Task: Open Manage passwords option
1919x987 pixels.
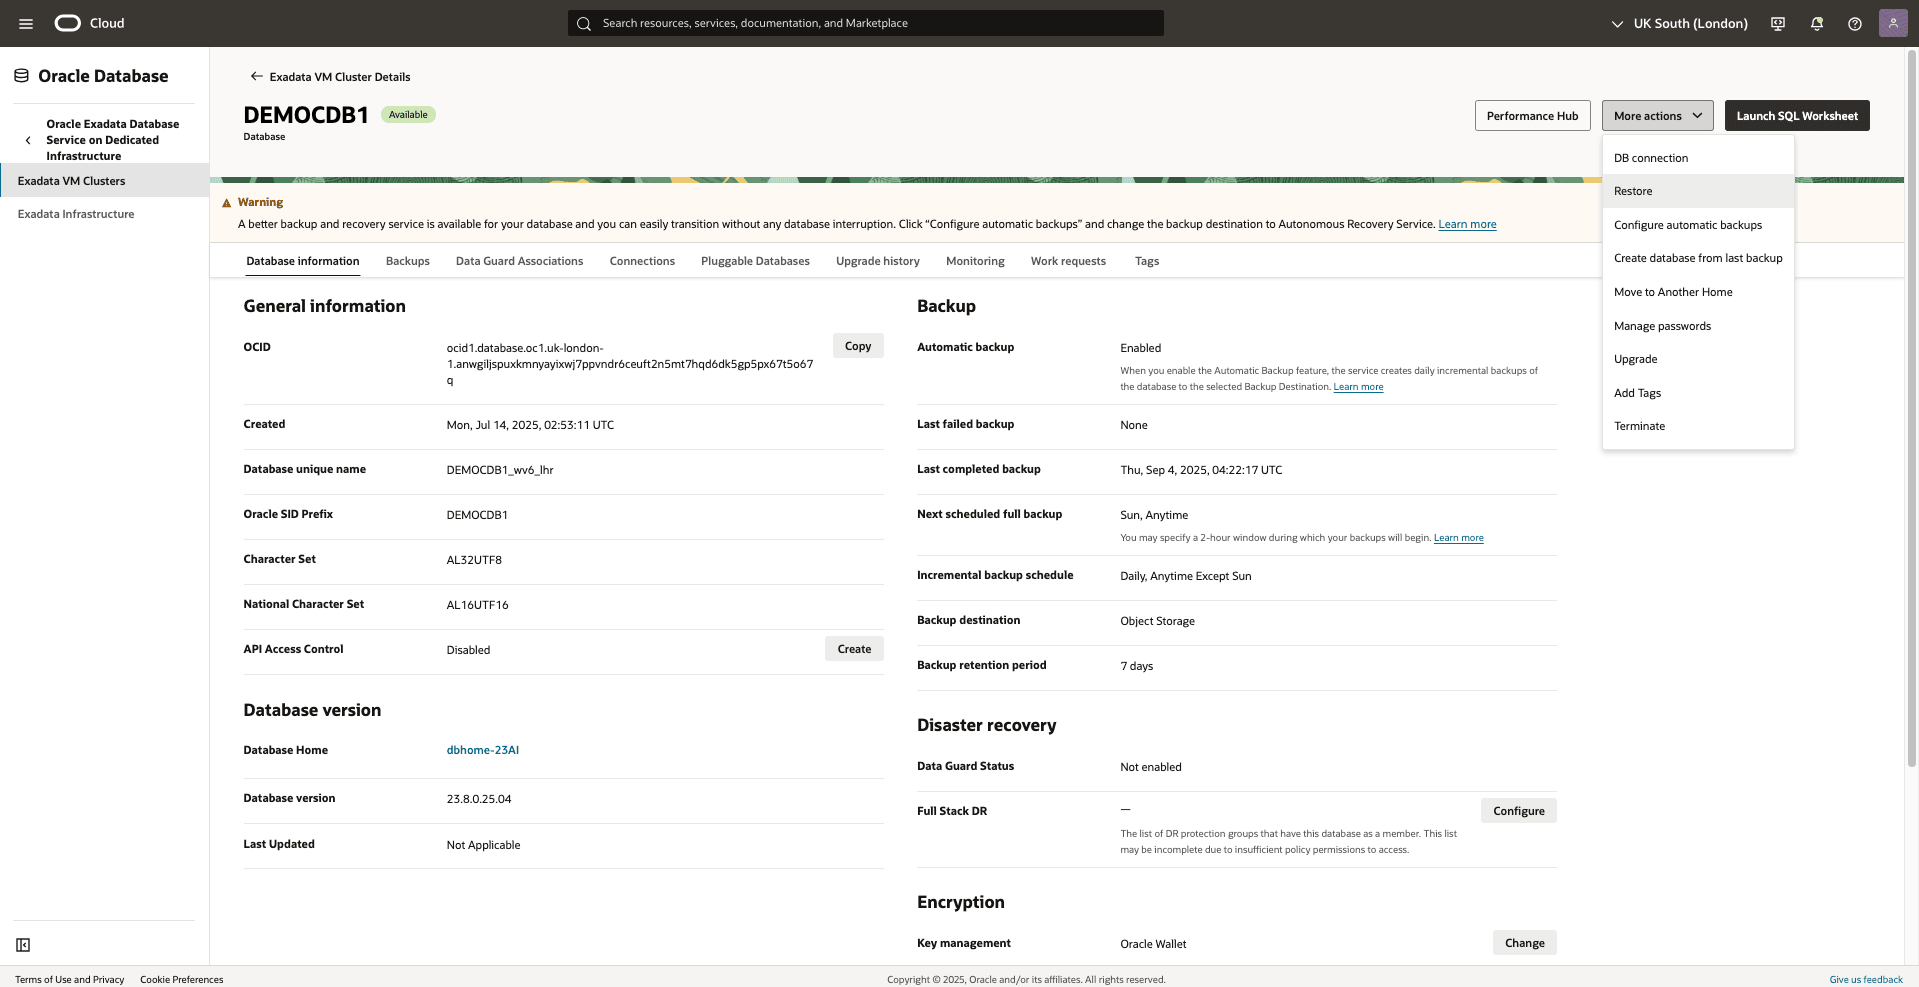Action: 1698,326
